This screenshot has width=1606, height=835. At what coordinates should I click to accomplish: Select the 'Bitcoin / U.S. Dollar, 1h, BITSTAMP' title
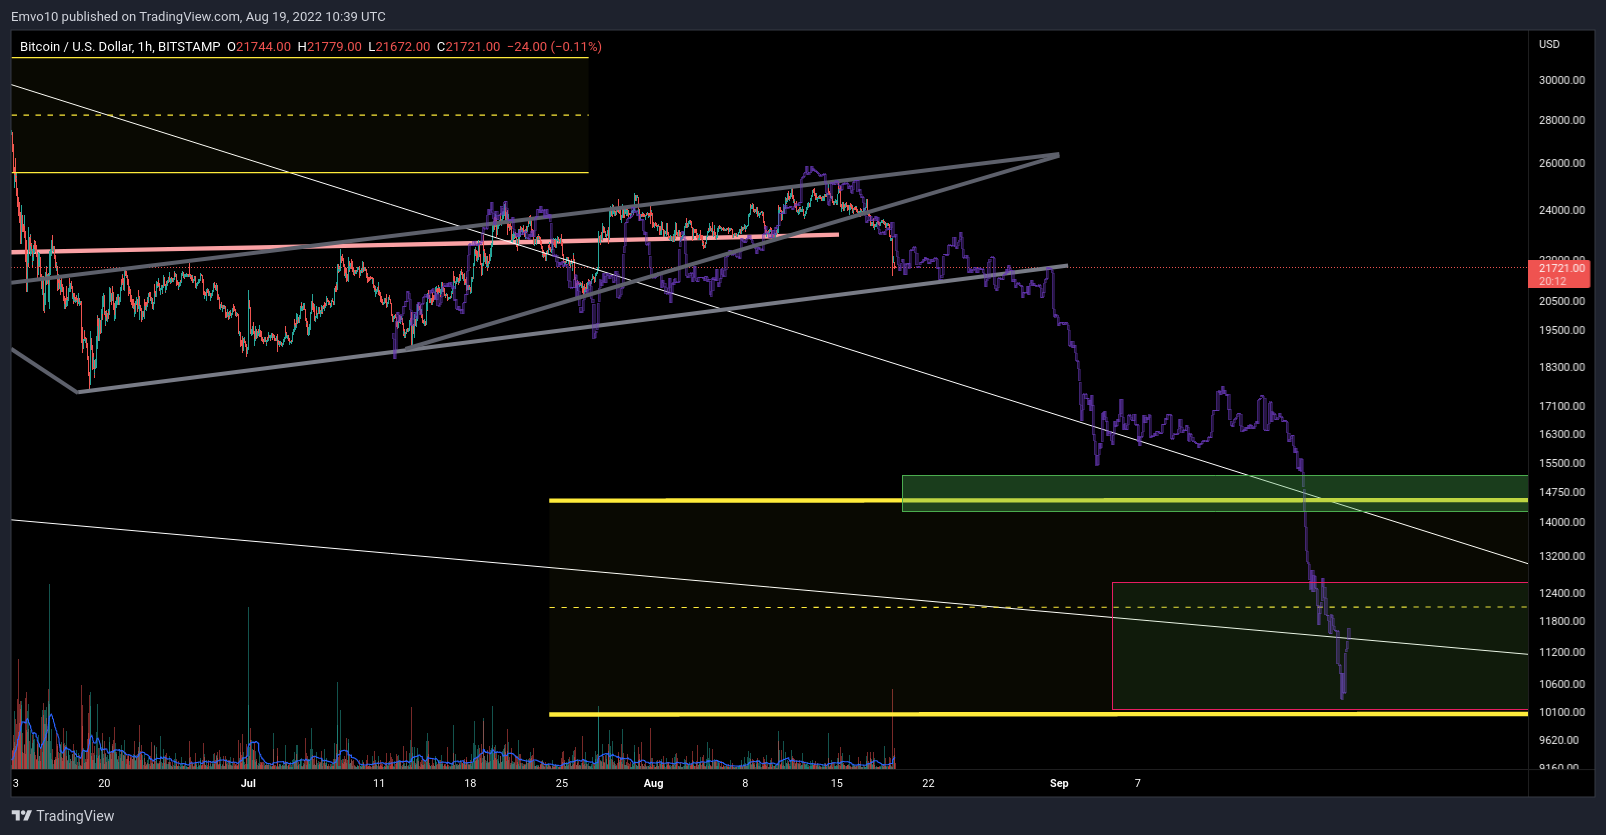120,46
